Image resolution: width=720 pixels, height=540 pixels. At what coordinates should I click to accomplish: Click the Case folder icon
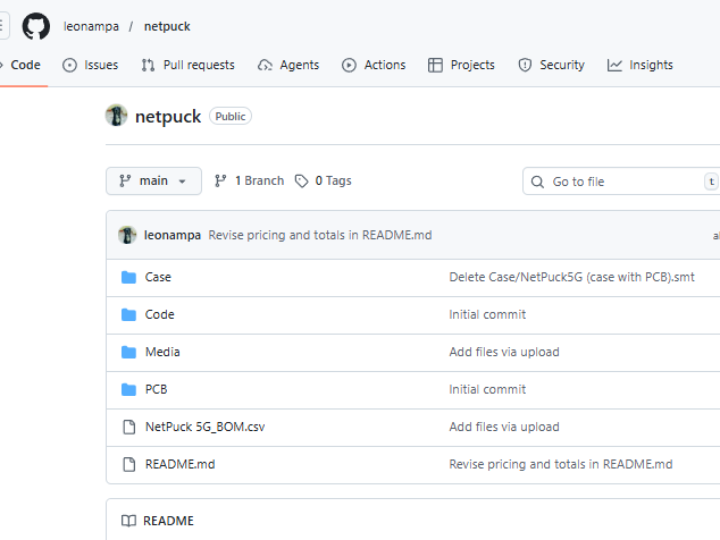[128, 277]
